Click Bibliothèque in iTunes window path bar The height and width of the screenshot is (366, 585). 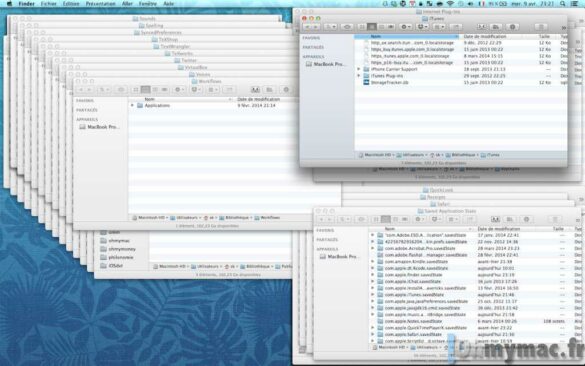click(x=460, y=155)
